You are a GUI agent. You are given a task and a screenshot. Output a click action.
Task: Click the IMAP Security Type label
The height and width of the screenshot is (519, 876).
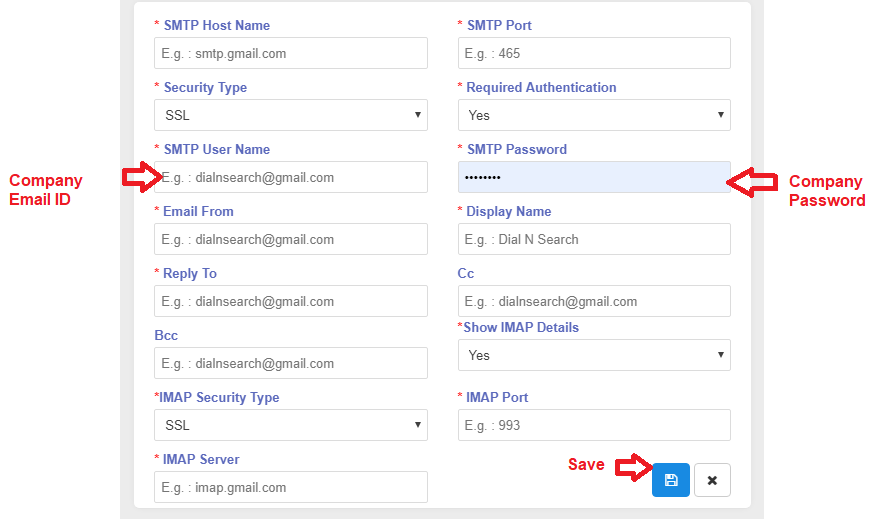[220, 397]
